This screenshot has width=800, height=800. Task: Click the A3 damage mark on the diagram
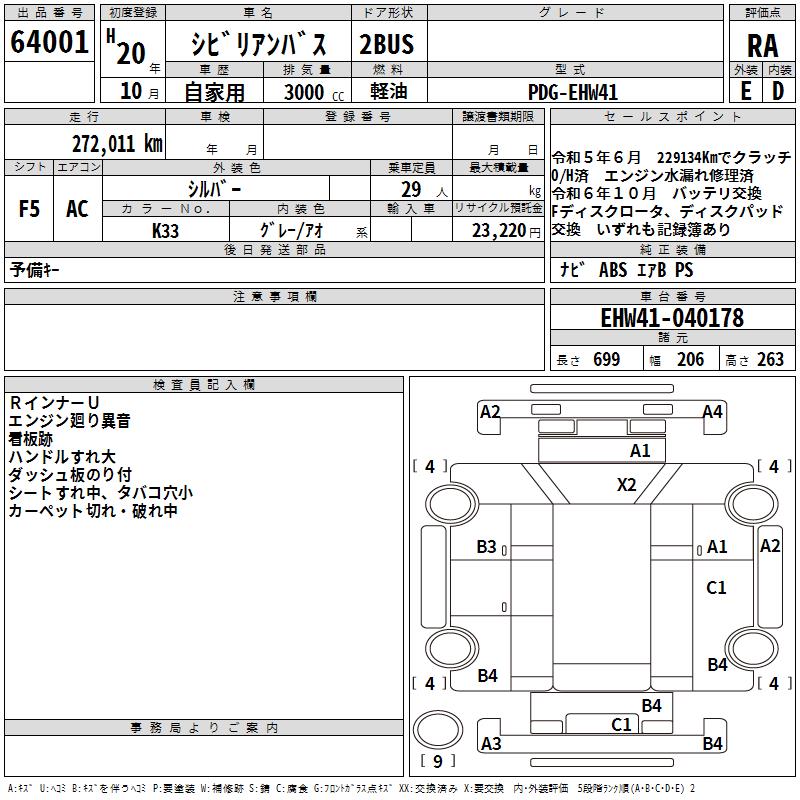coord(491,743)
